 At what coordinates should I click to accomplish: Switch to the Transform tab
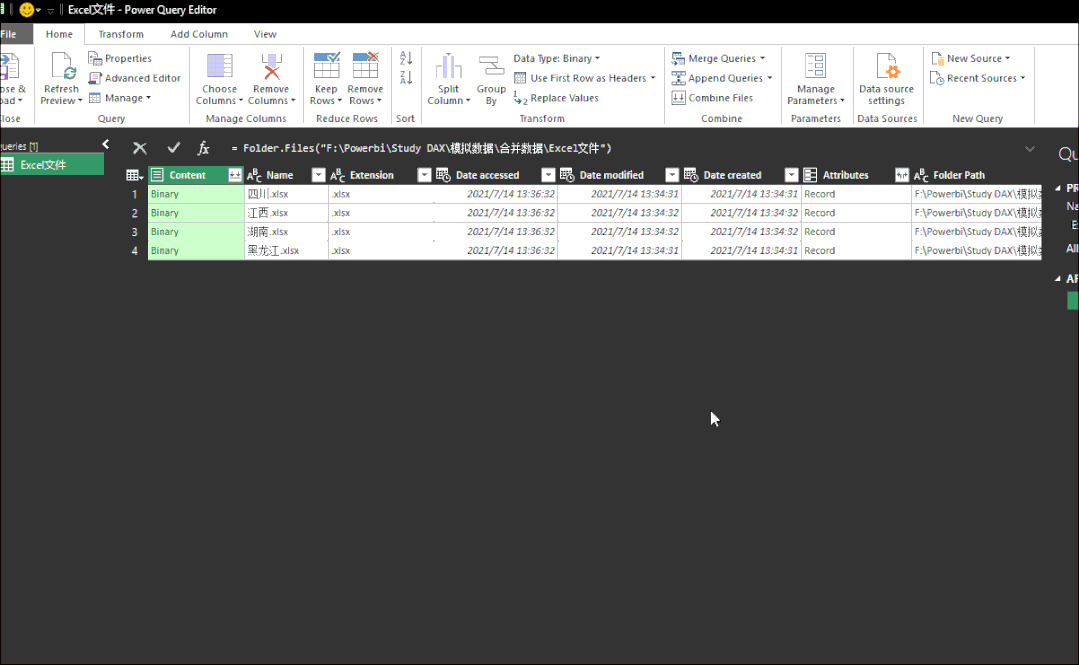121,34
